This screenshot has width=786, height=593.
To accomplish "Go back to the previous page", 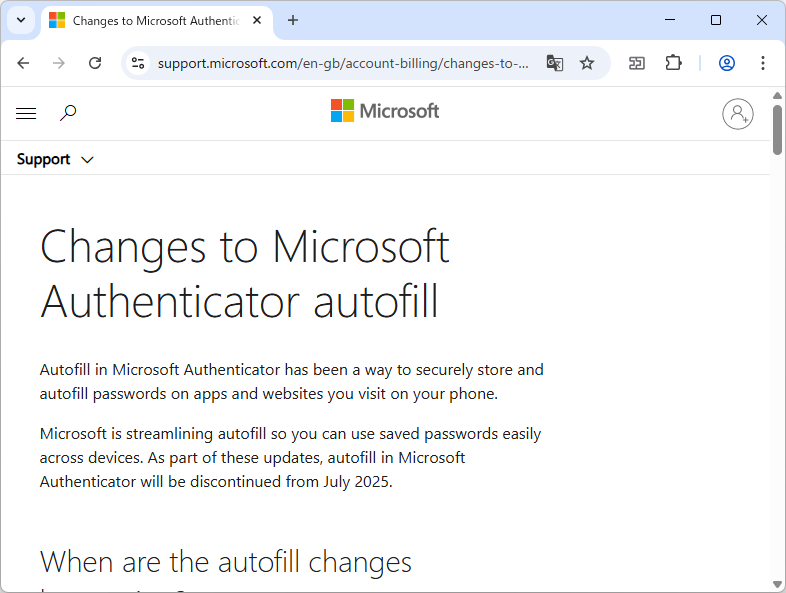I will pyautogui.click(x=24, y=63).
